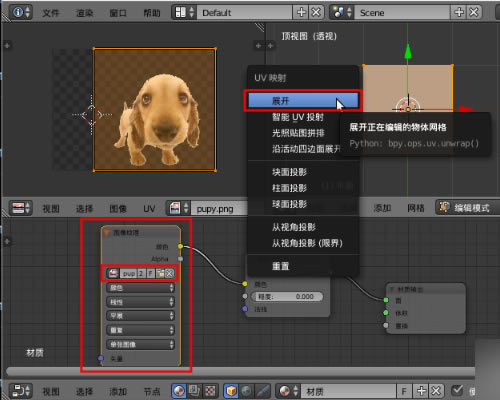Add a new screen layout

pos(301,13)
